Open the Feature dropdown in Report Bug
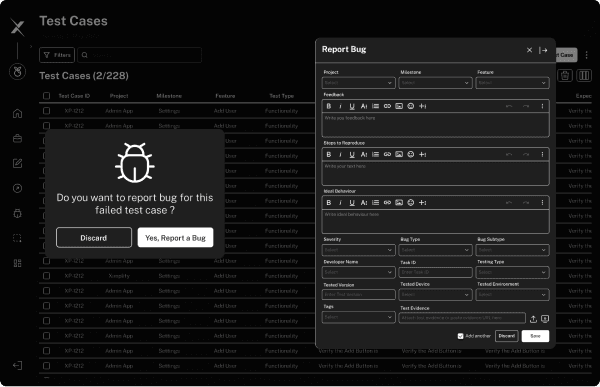Screen dimensions: 600x387 coord(512,83)
